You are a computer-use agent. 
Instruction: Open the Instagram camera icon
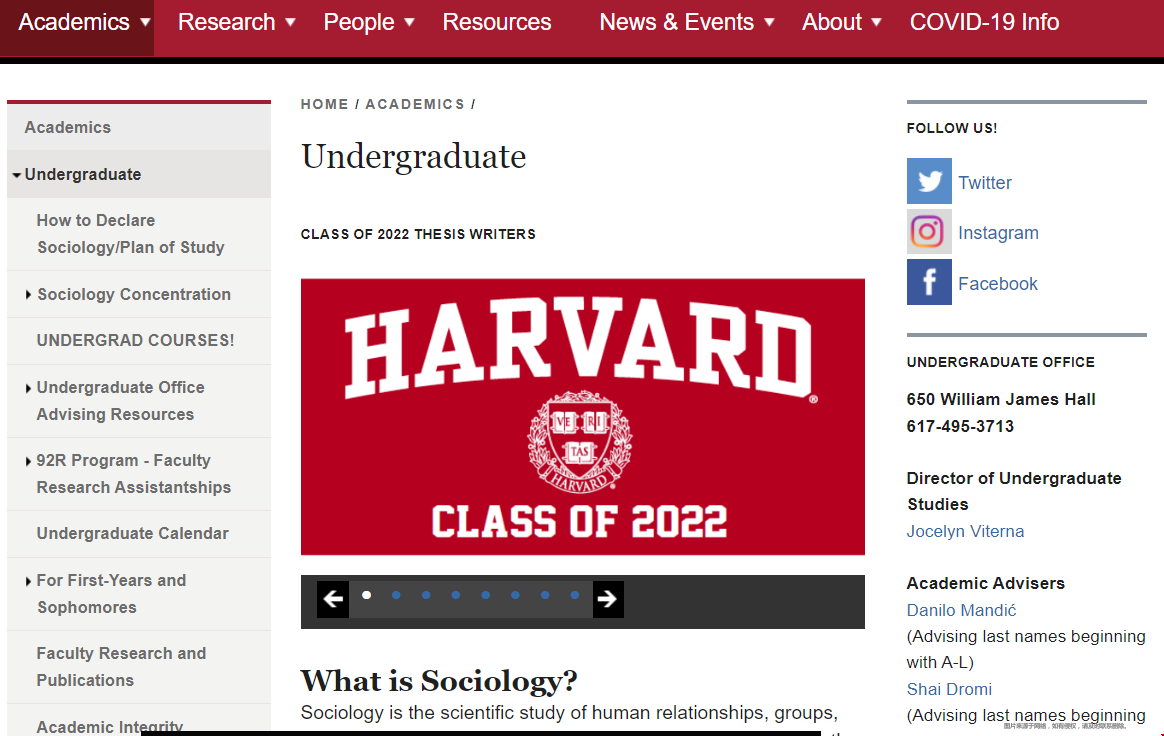pos(929,232)
